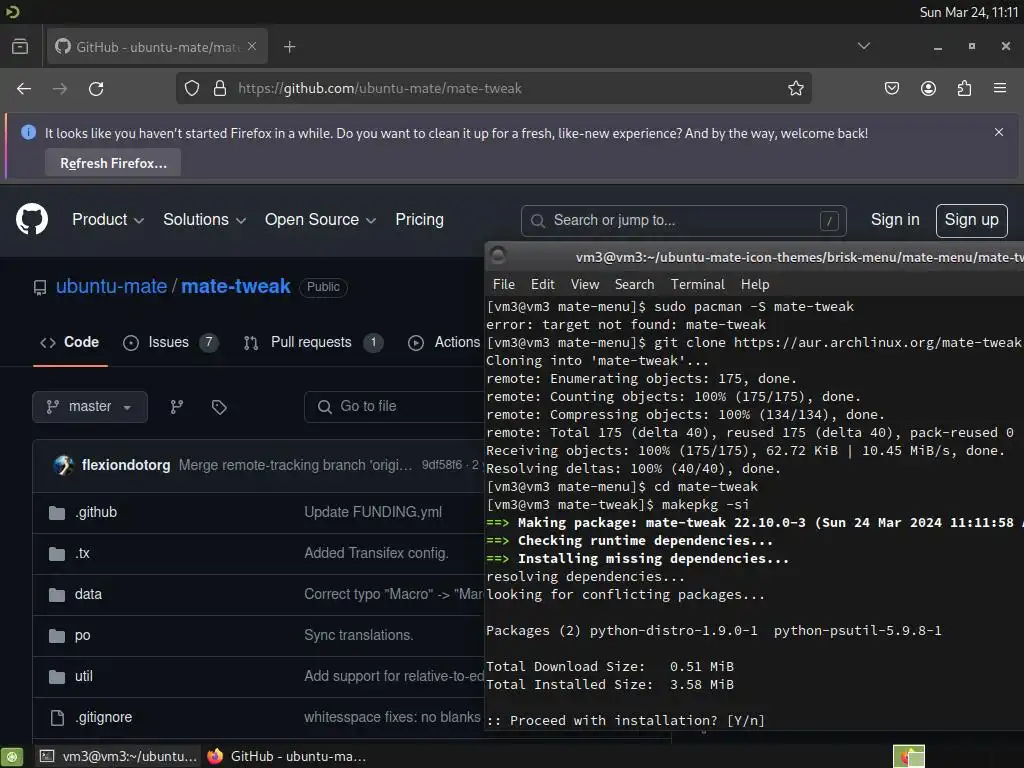Switch to the Issues tab

(x=170, y=342)
